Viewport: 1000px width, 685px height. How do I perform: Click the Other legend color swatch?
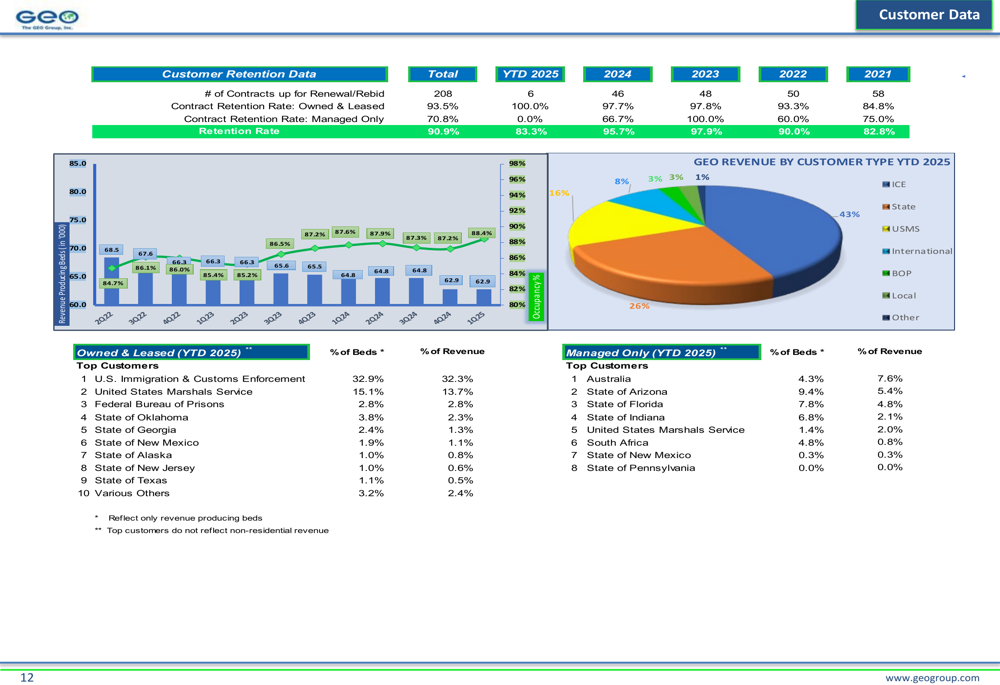pyautogui.click(x=886, y=318)
